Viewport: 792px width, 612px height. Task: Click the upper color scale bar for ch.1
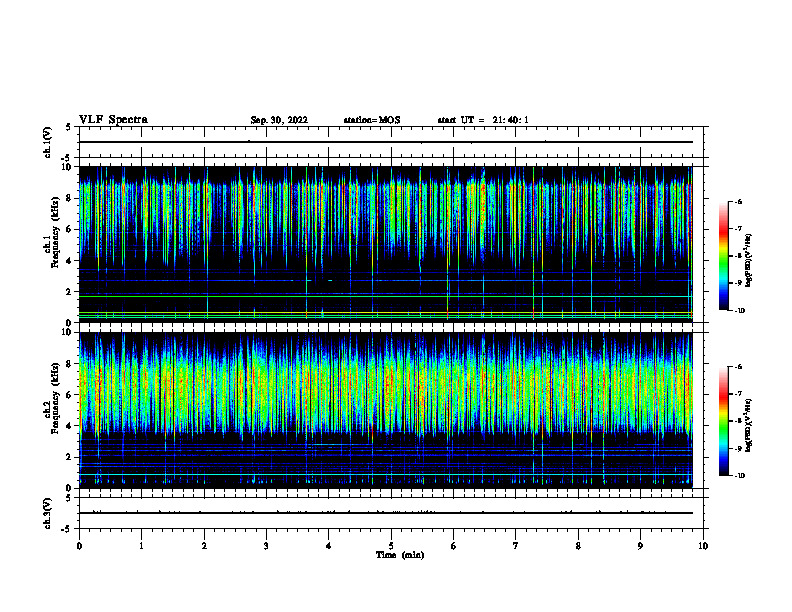coord(723,256)
